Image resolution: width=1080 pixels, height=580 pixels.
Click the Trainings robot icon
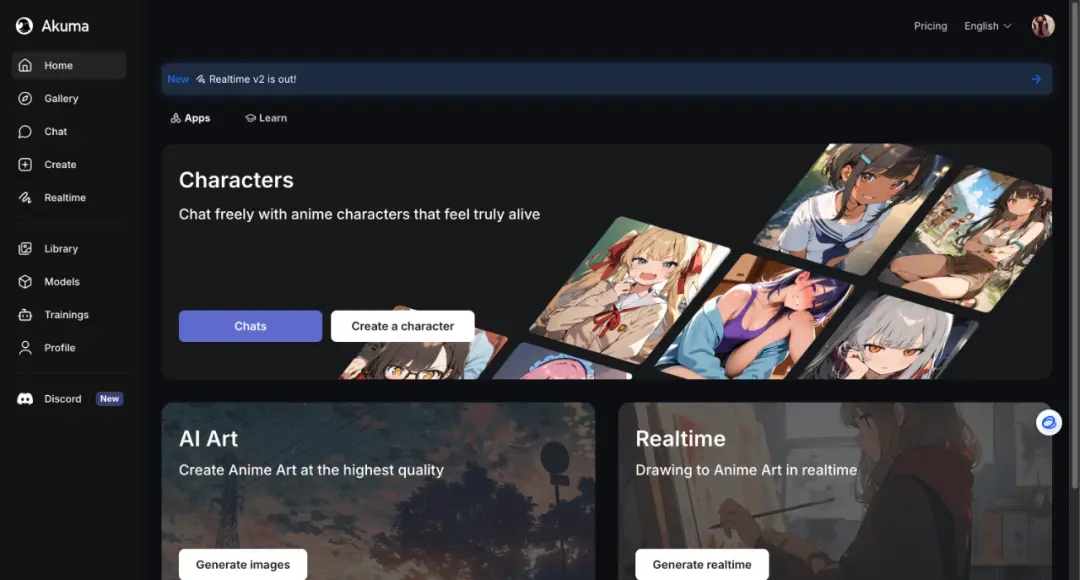pos(25,315)
